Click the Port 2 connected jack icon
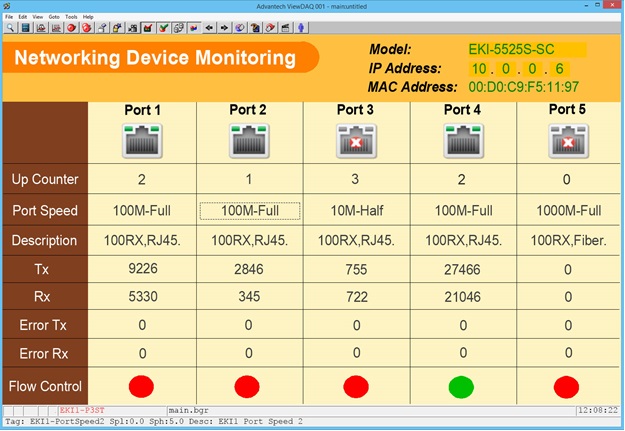Image resolution: width=625 pixels, height=431 pixels. tap(249, 141)
